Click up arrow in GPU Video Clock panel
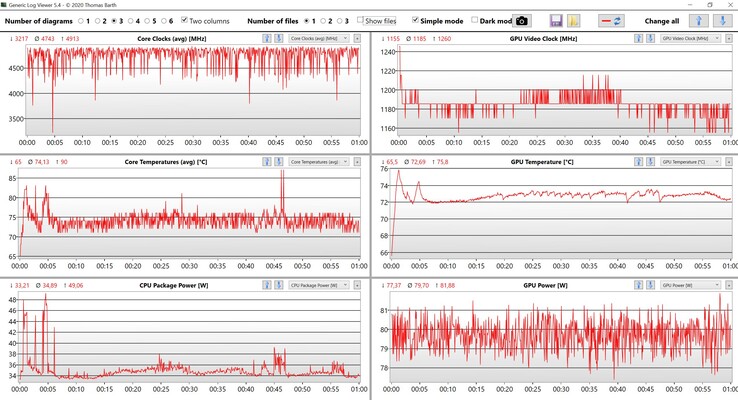 (638, 39)
